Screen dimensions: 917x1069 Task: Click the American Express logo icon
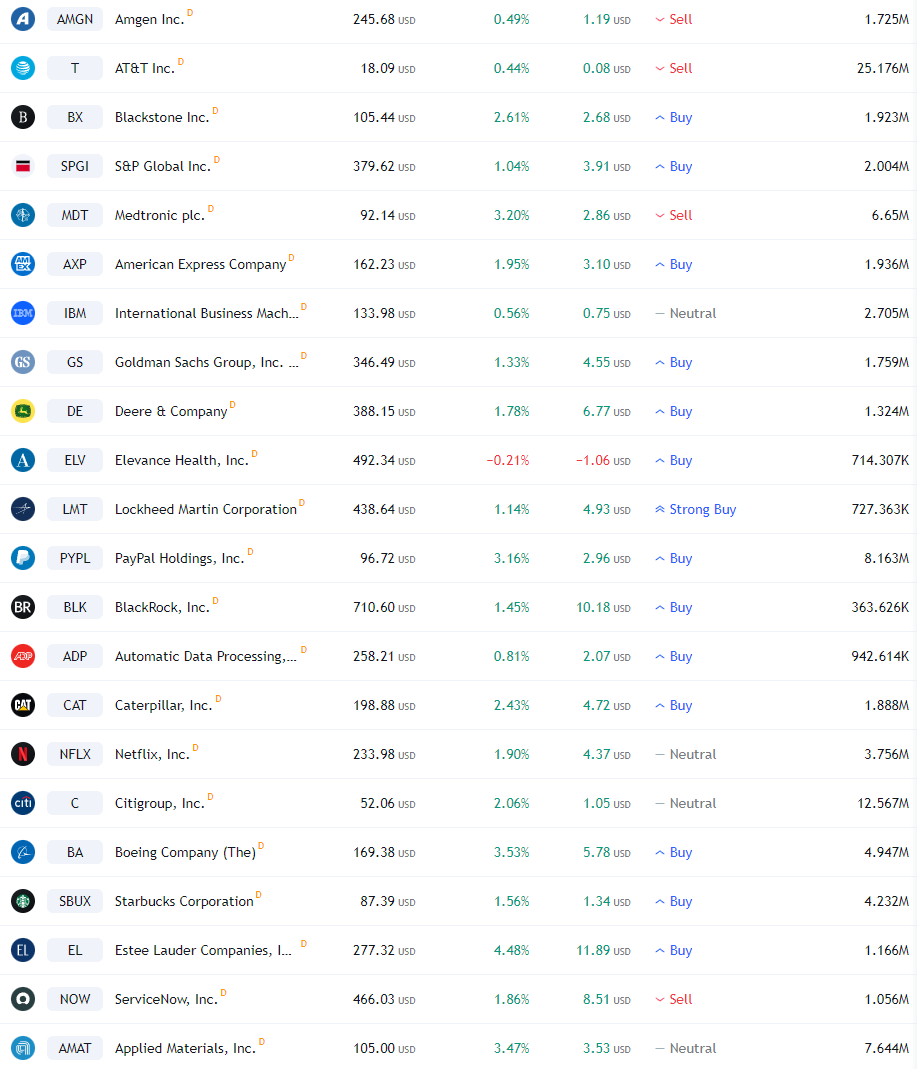[x=22, y=265]
